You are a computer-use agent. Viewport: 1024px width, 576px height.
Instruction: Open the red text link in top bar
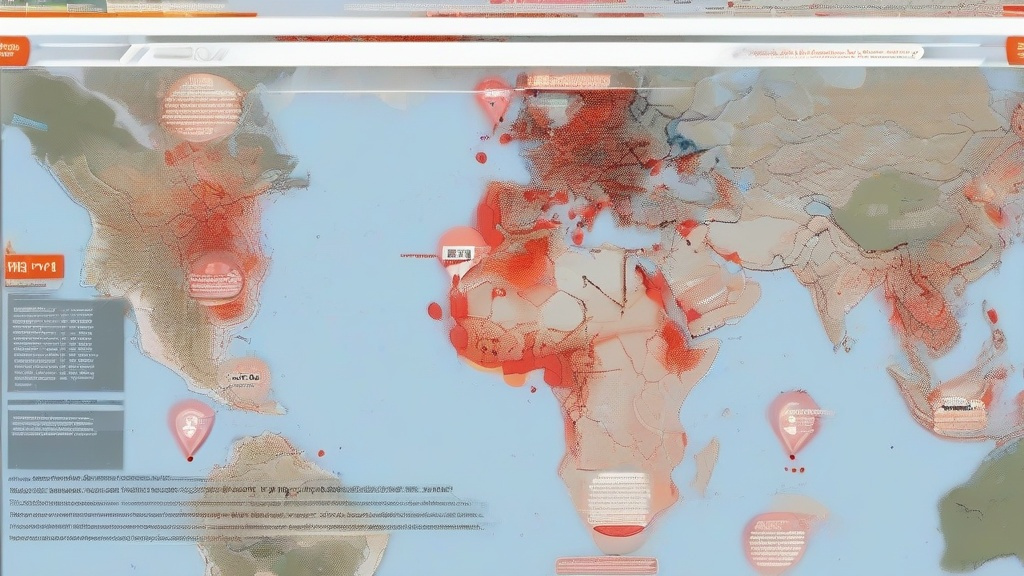[830, 51]
